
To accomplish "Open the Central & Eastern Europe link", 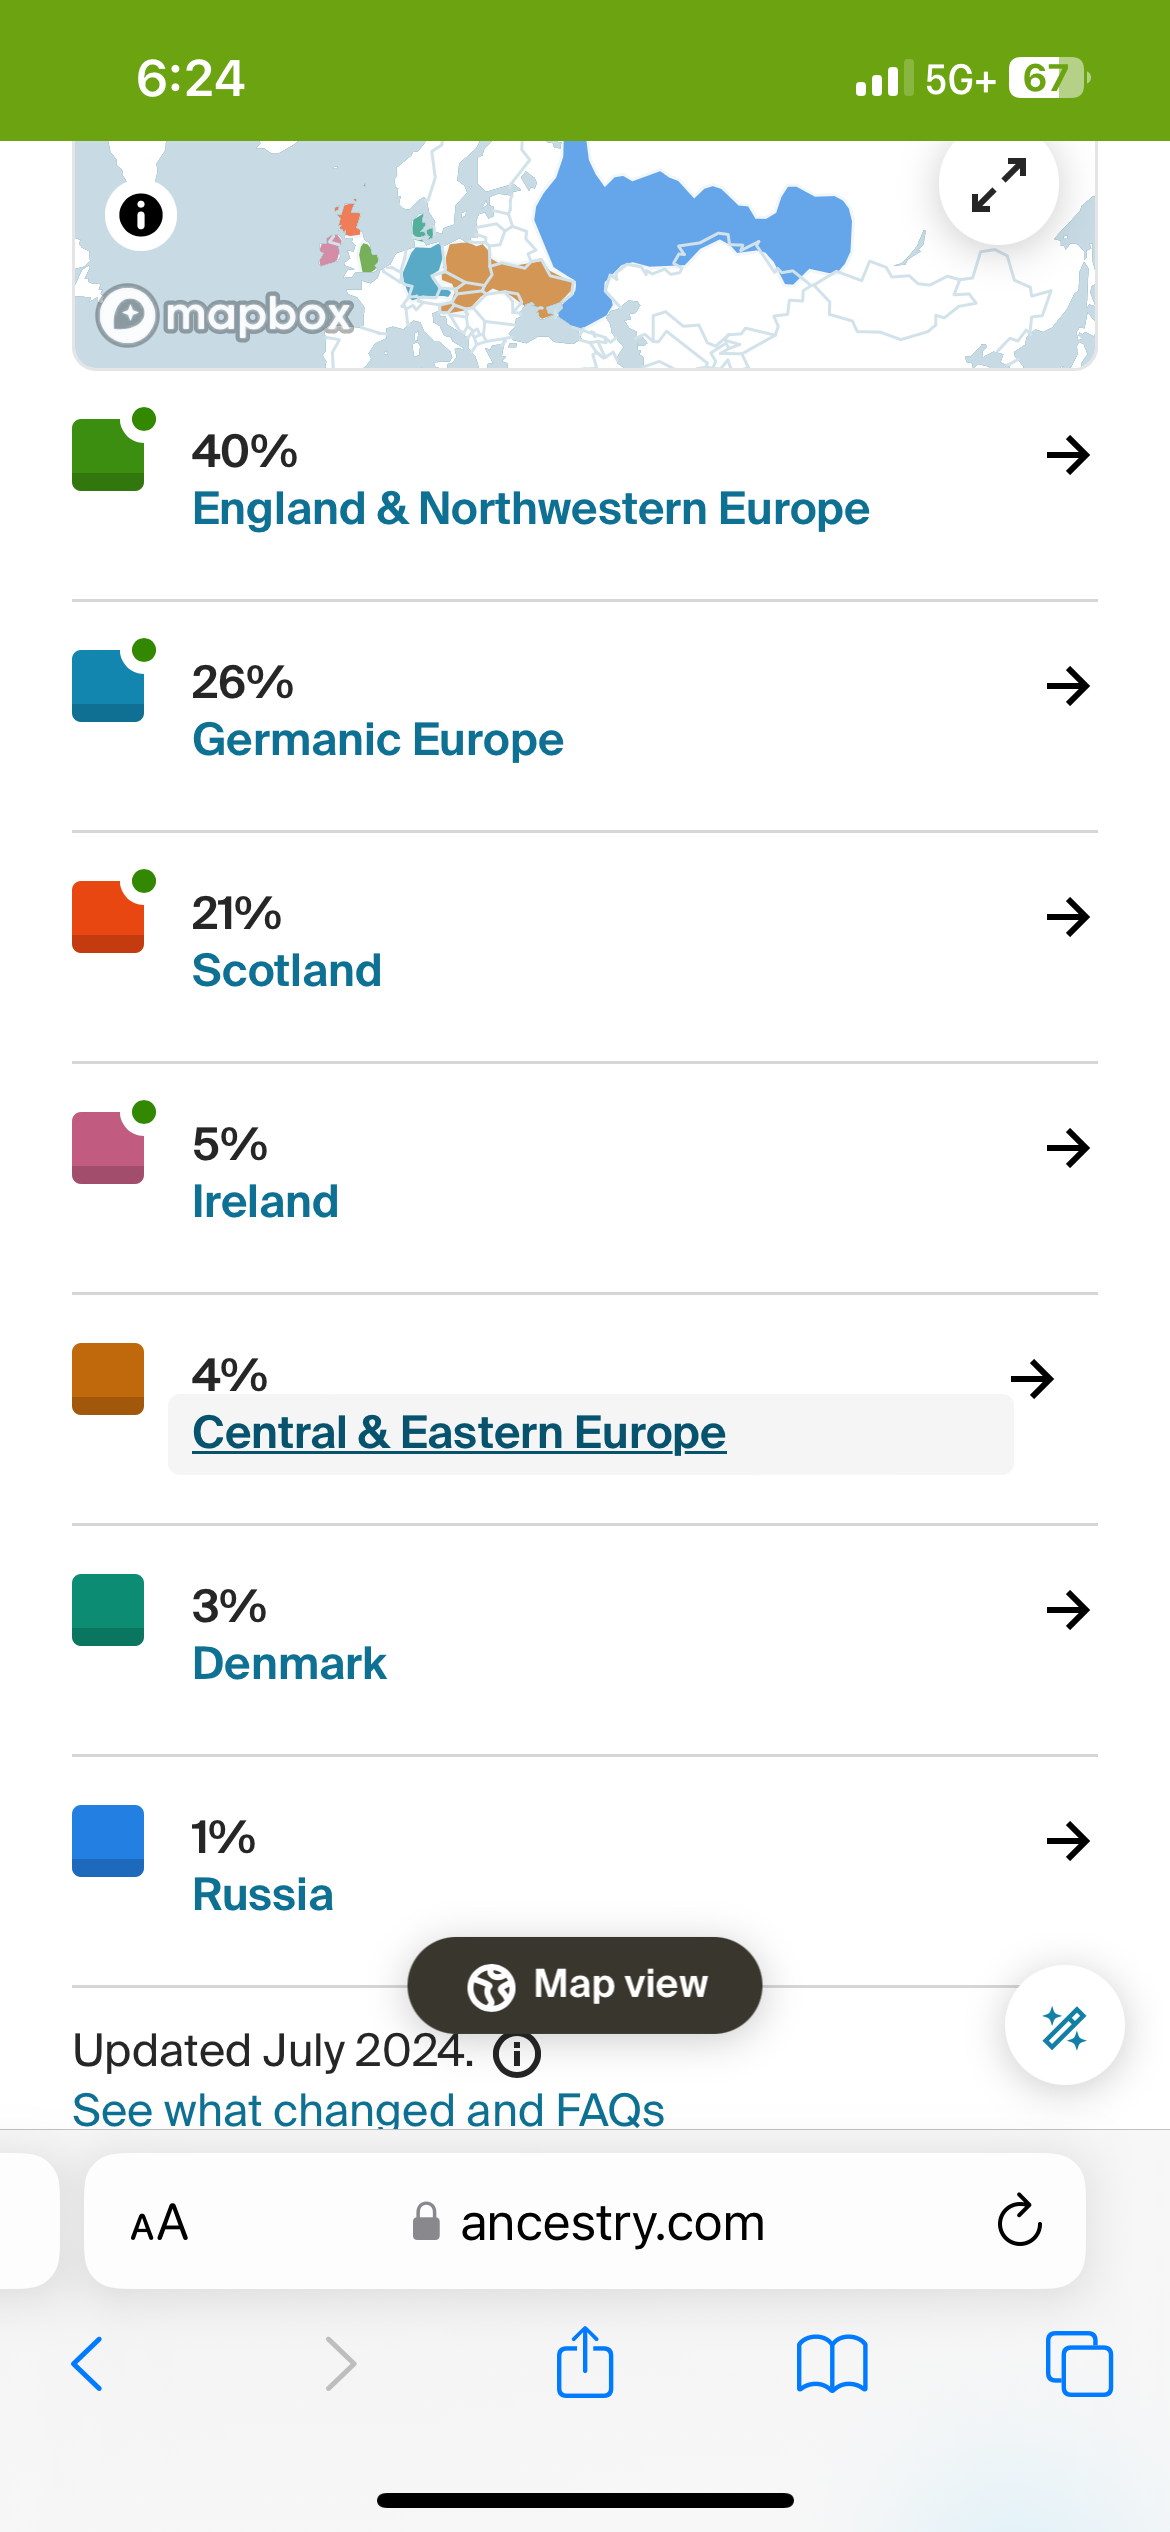I will click(x=459, y=1432).
